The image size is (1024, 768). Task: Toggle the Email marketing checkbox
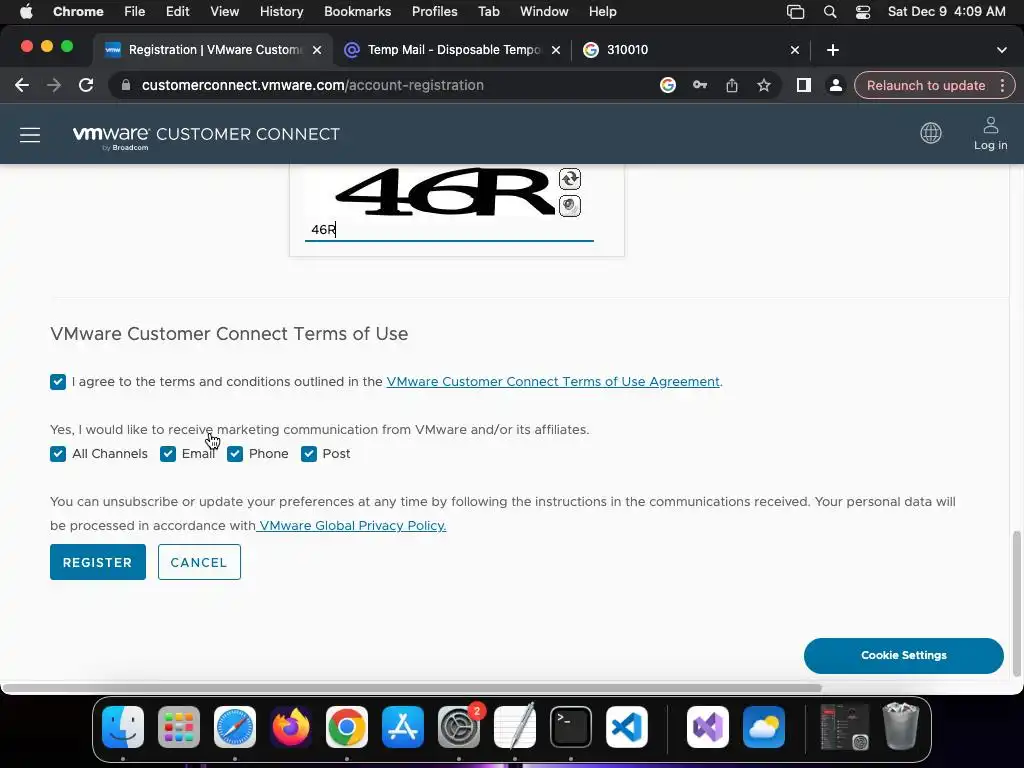point(168,454)
